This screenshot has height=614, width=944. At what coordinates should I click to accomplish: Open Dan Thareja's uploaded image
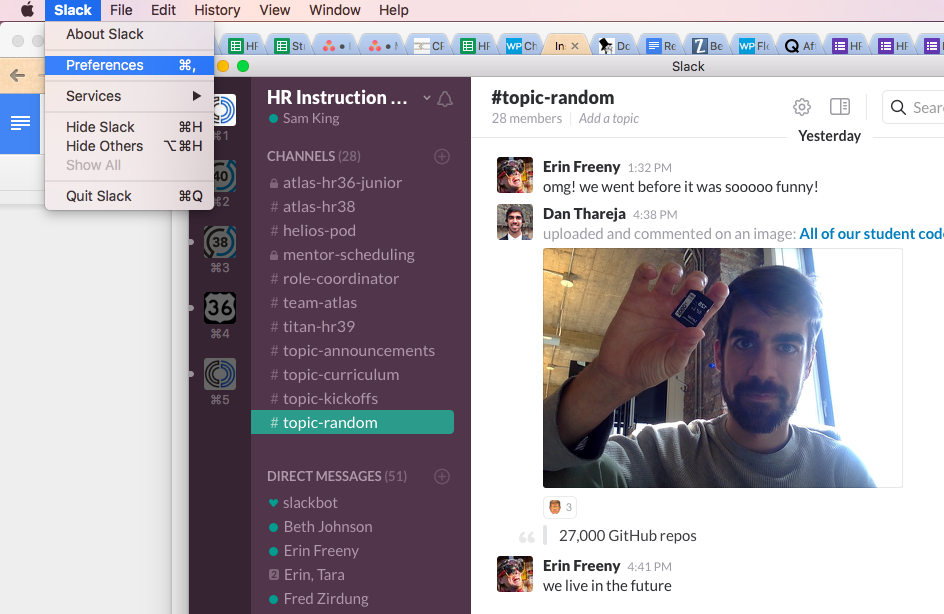tap(722, 368)
